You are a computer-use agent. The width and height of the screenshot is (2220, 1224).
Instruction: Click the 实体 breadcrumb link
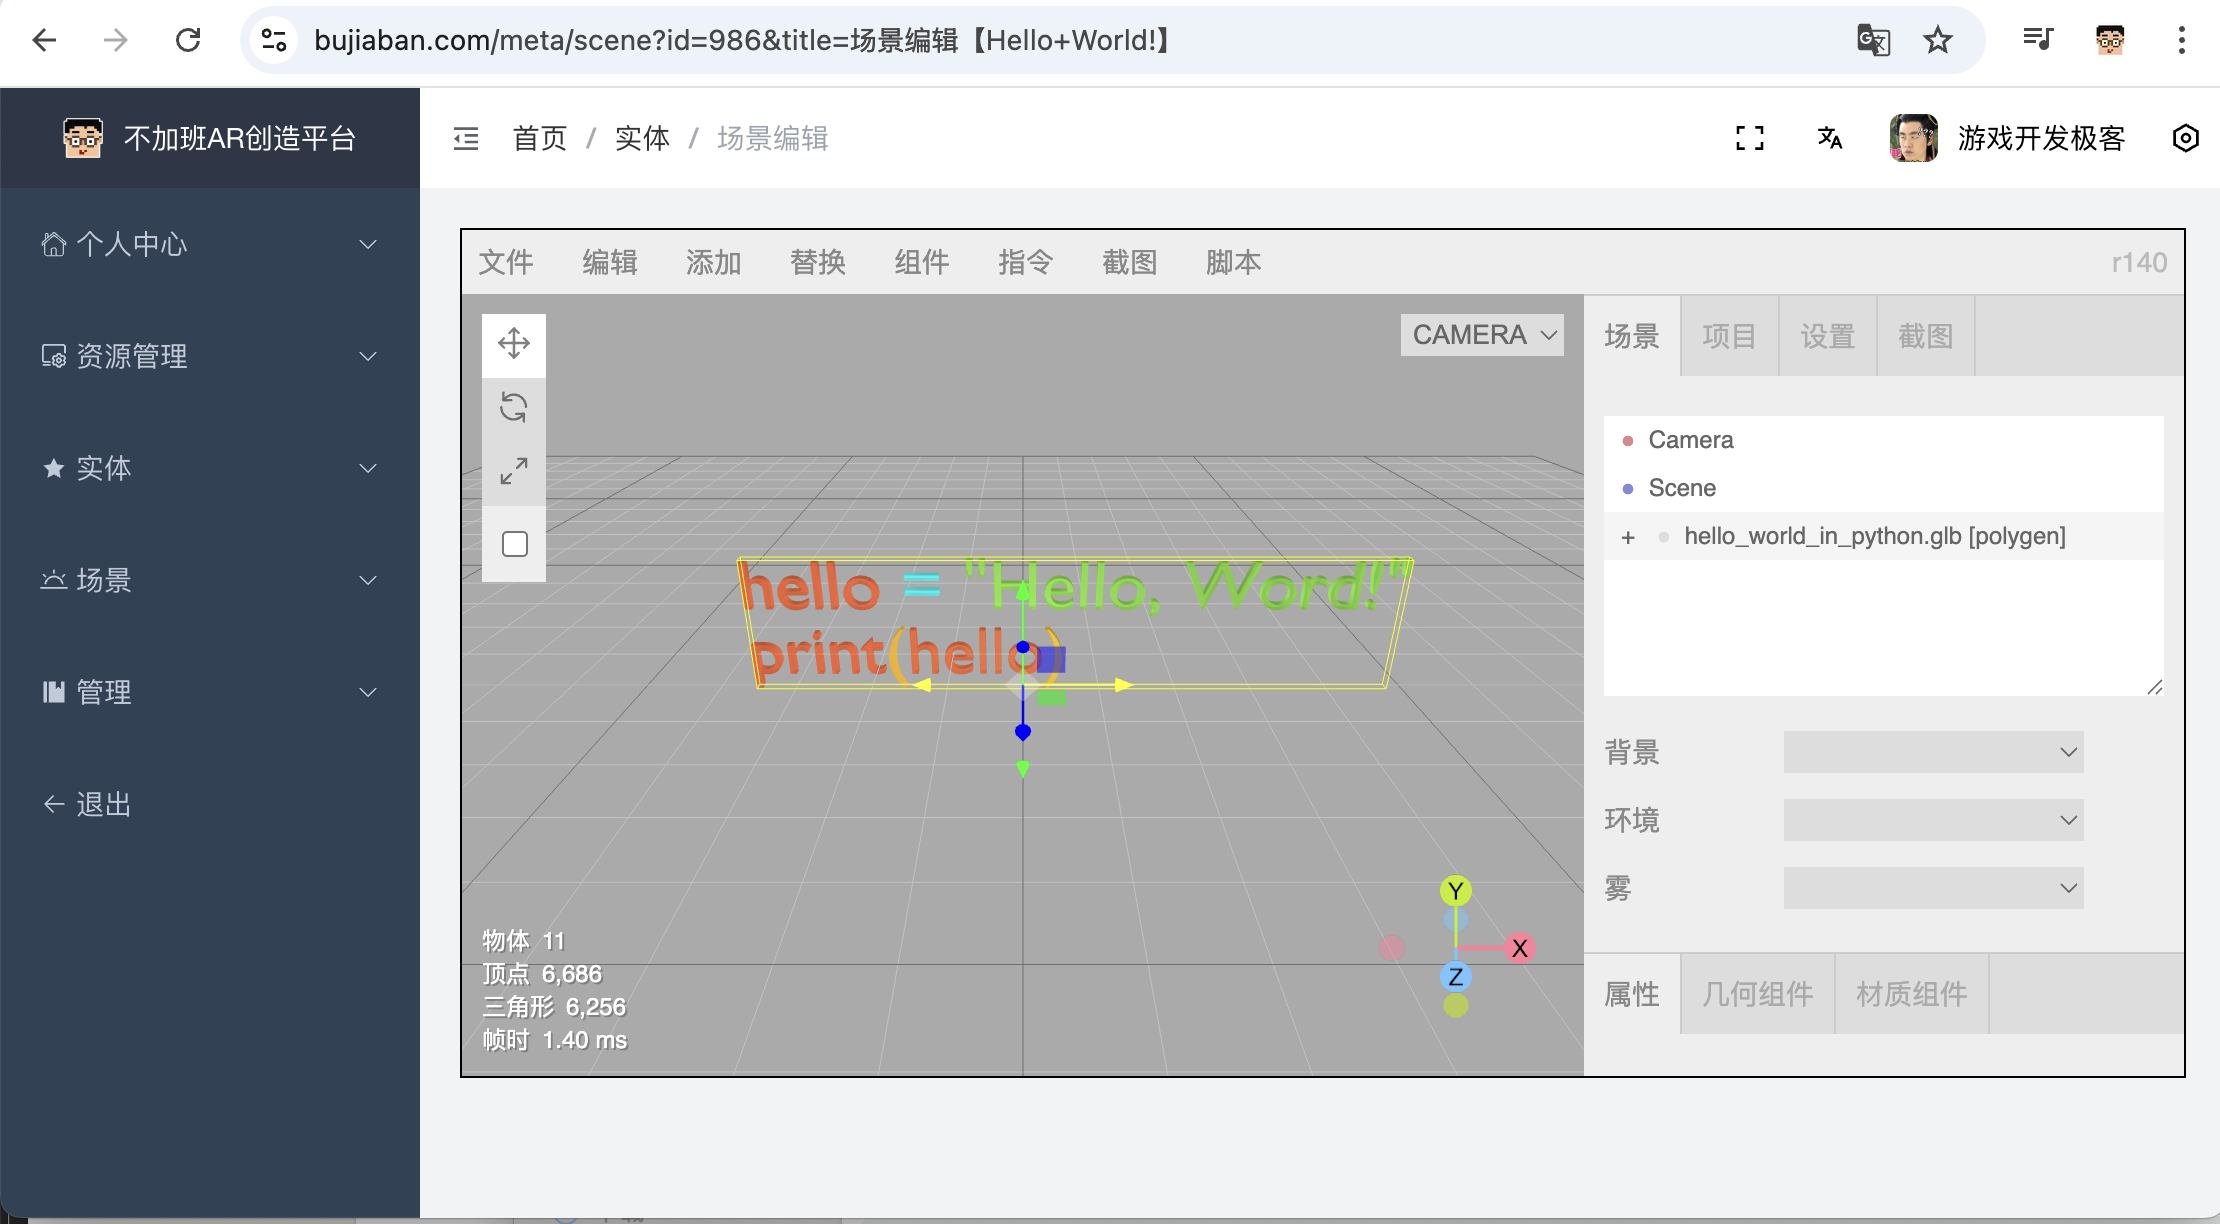[642, 138]
